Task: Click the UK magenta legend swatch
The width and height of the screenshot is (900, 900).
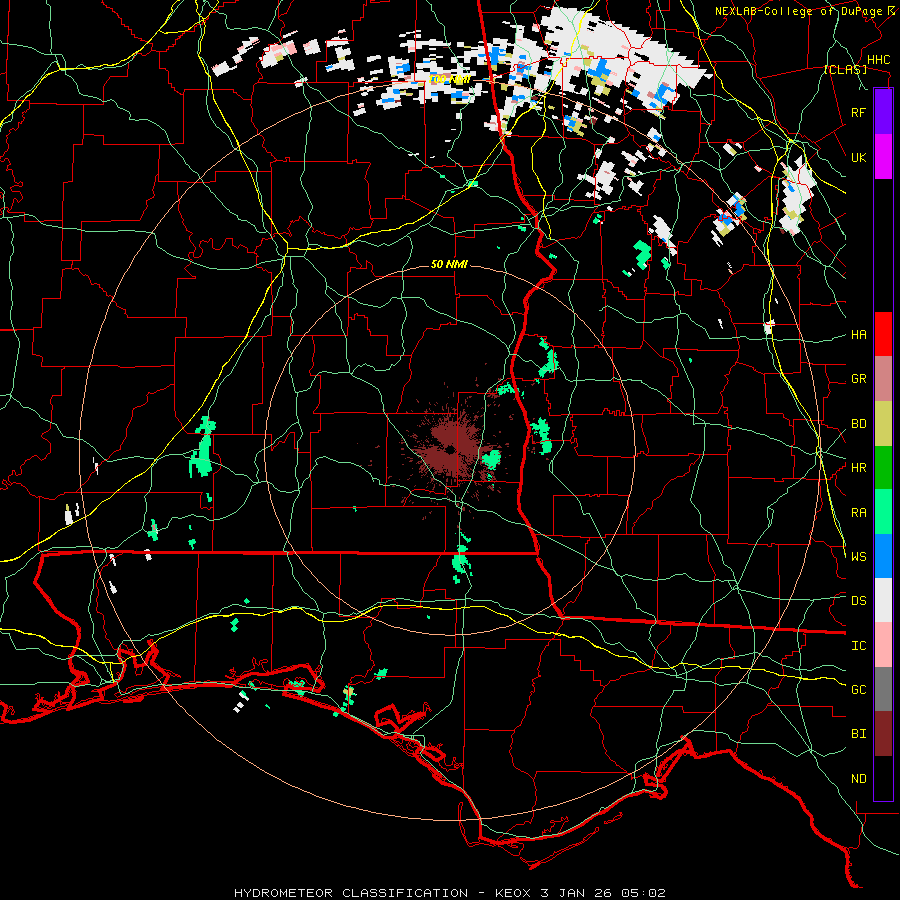Action: coord(883,157)
